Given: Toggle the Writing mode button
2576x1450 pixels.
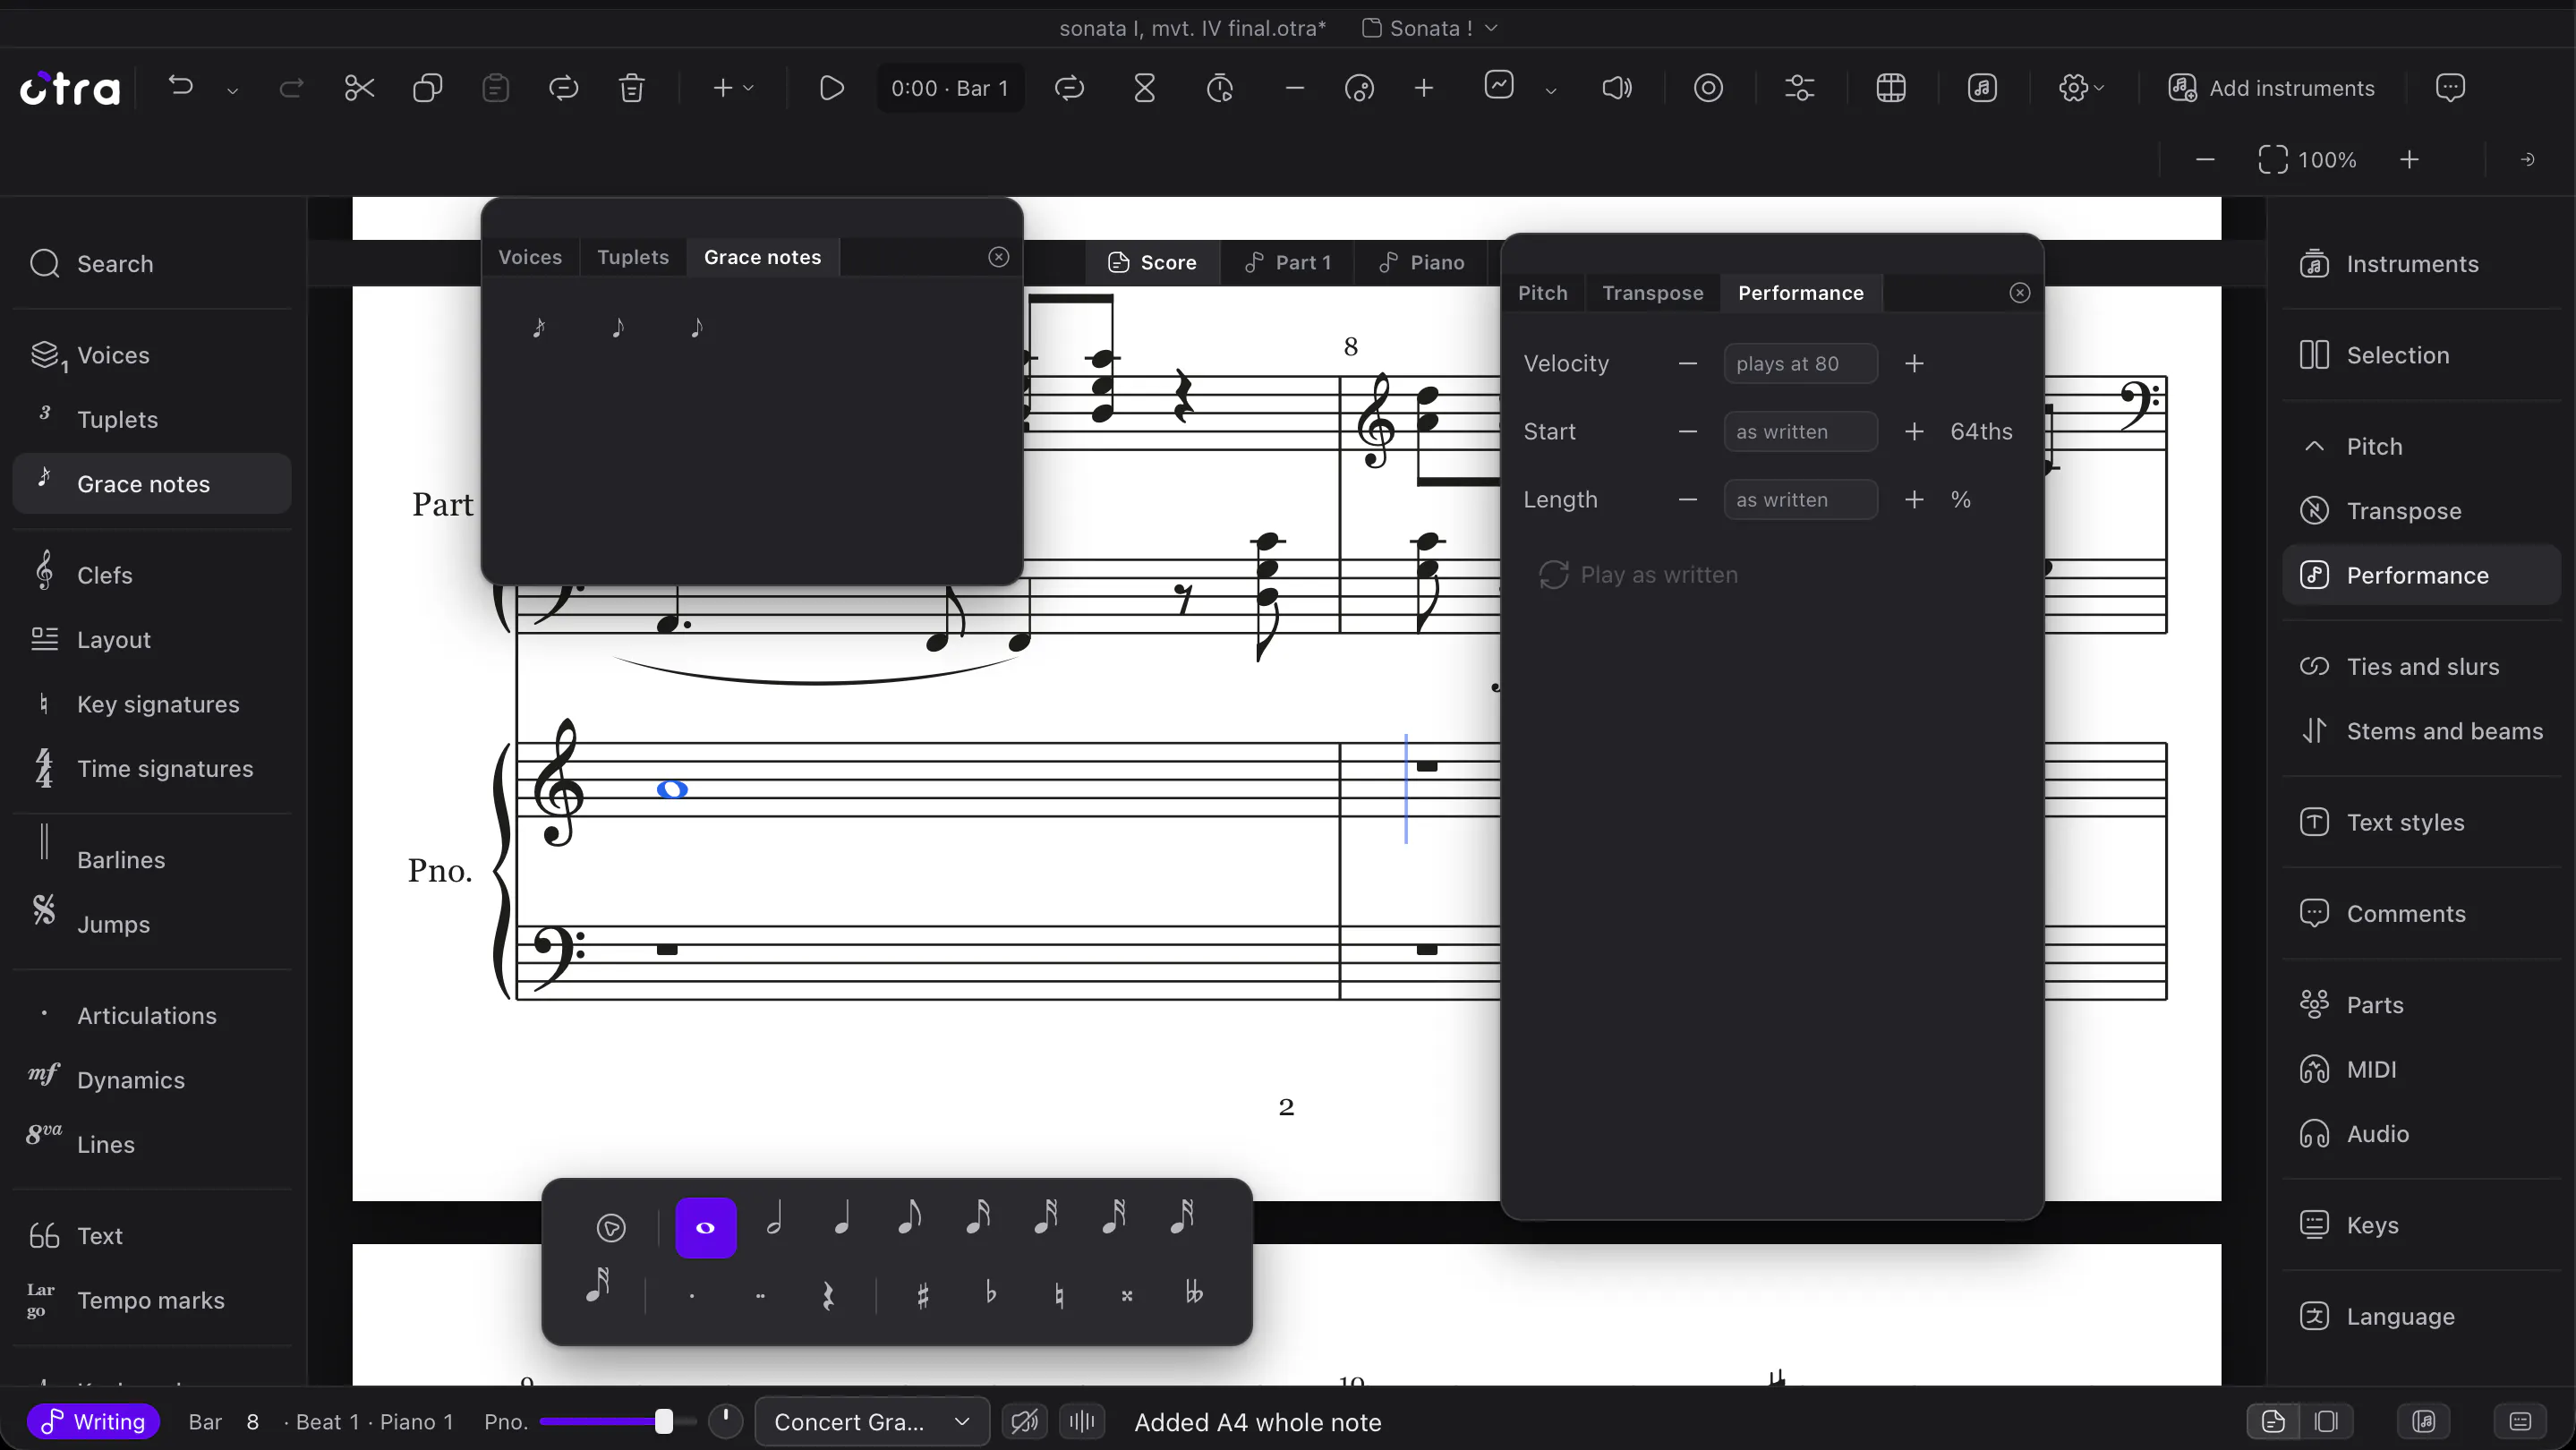Looking at the screenshot, I should (94, 1421).
